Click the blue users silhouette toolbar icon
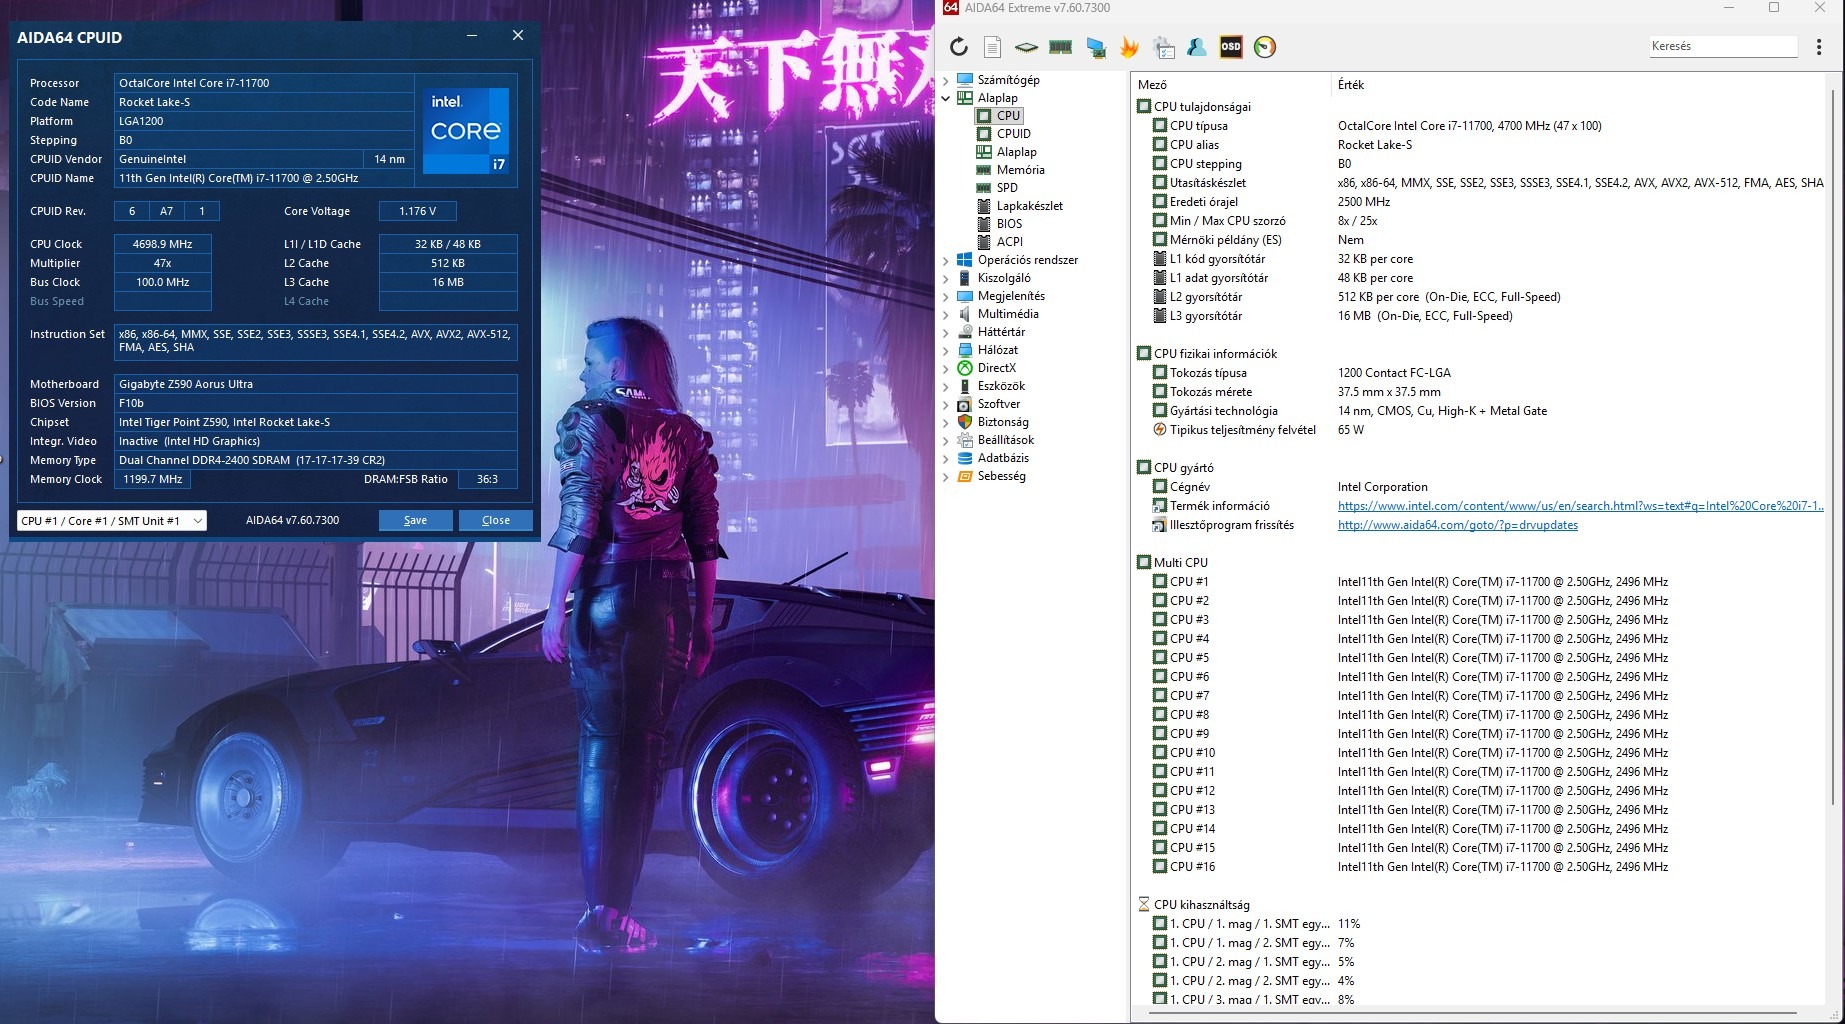 point(1197,47)
